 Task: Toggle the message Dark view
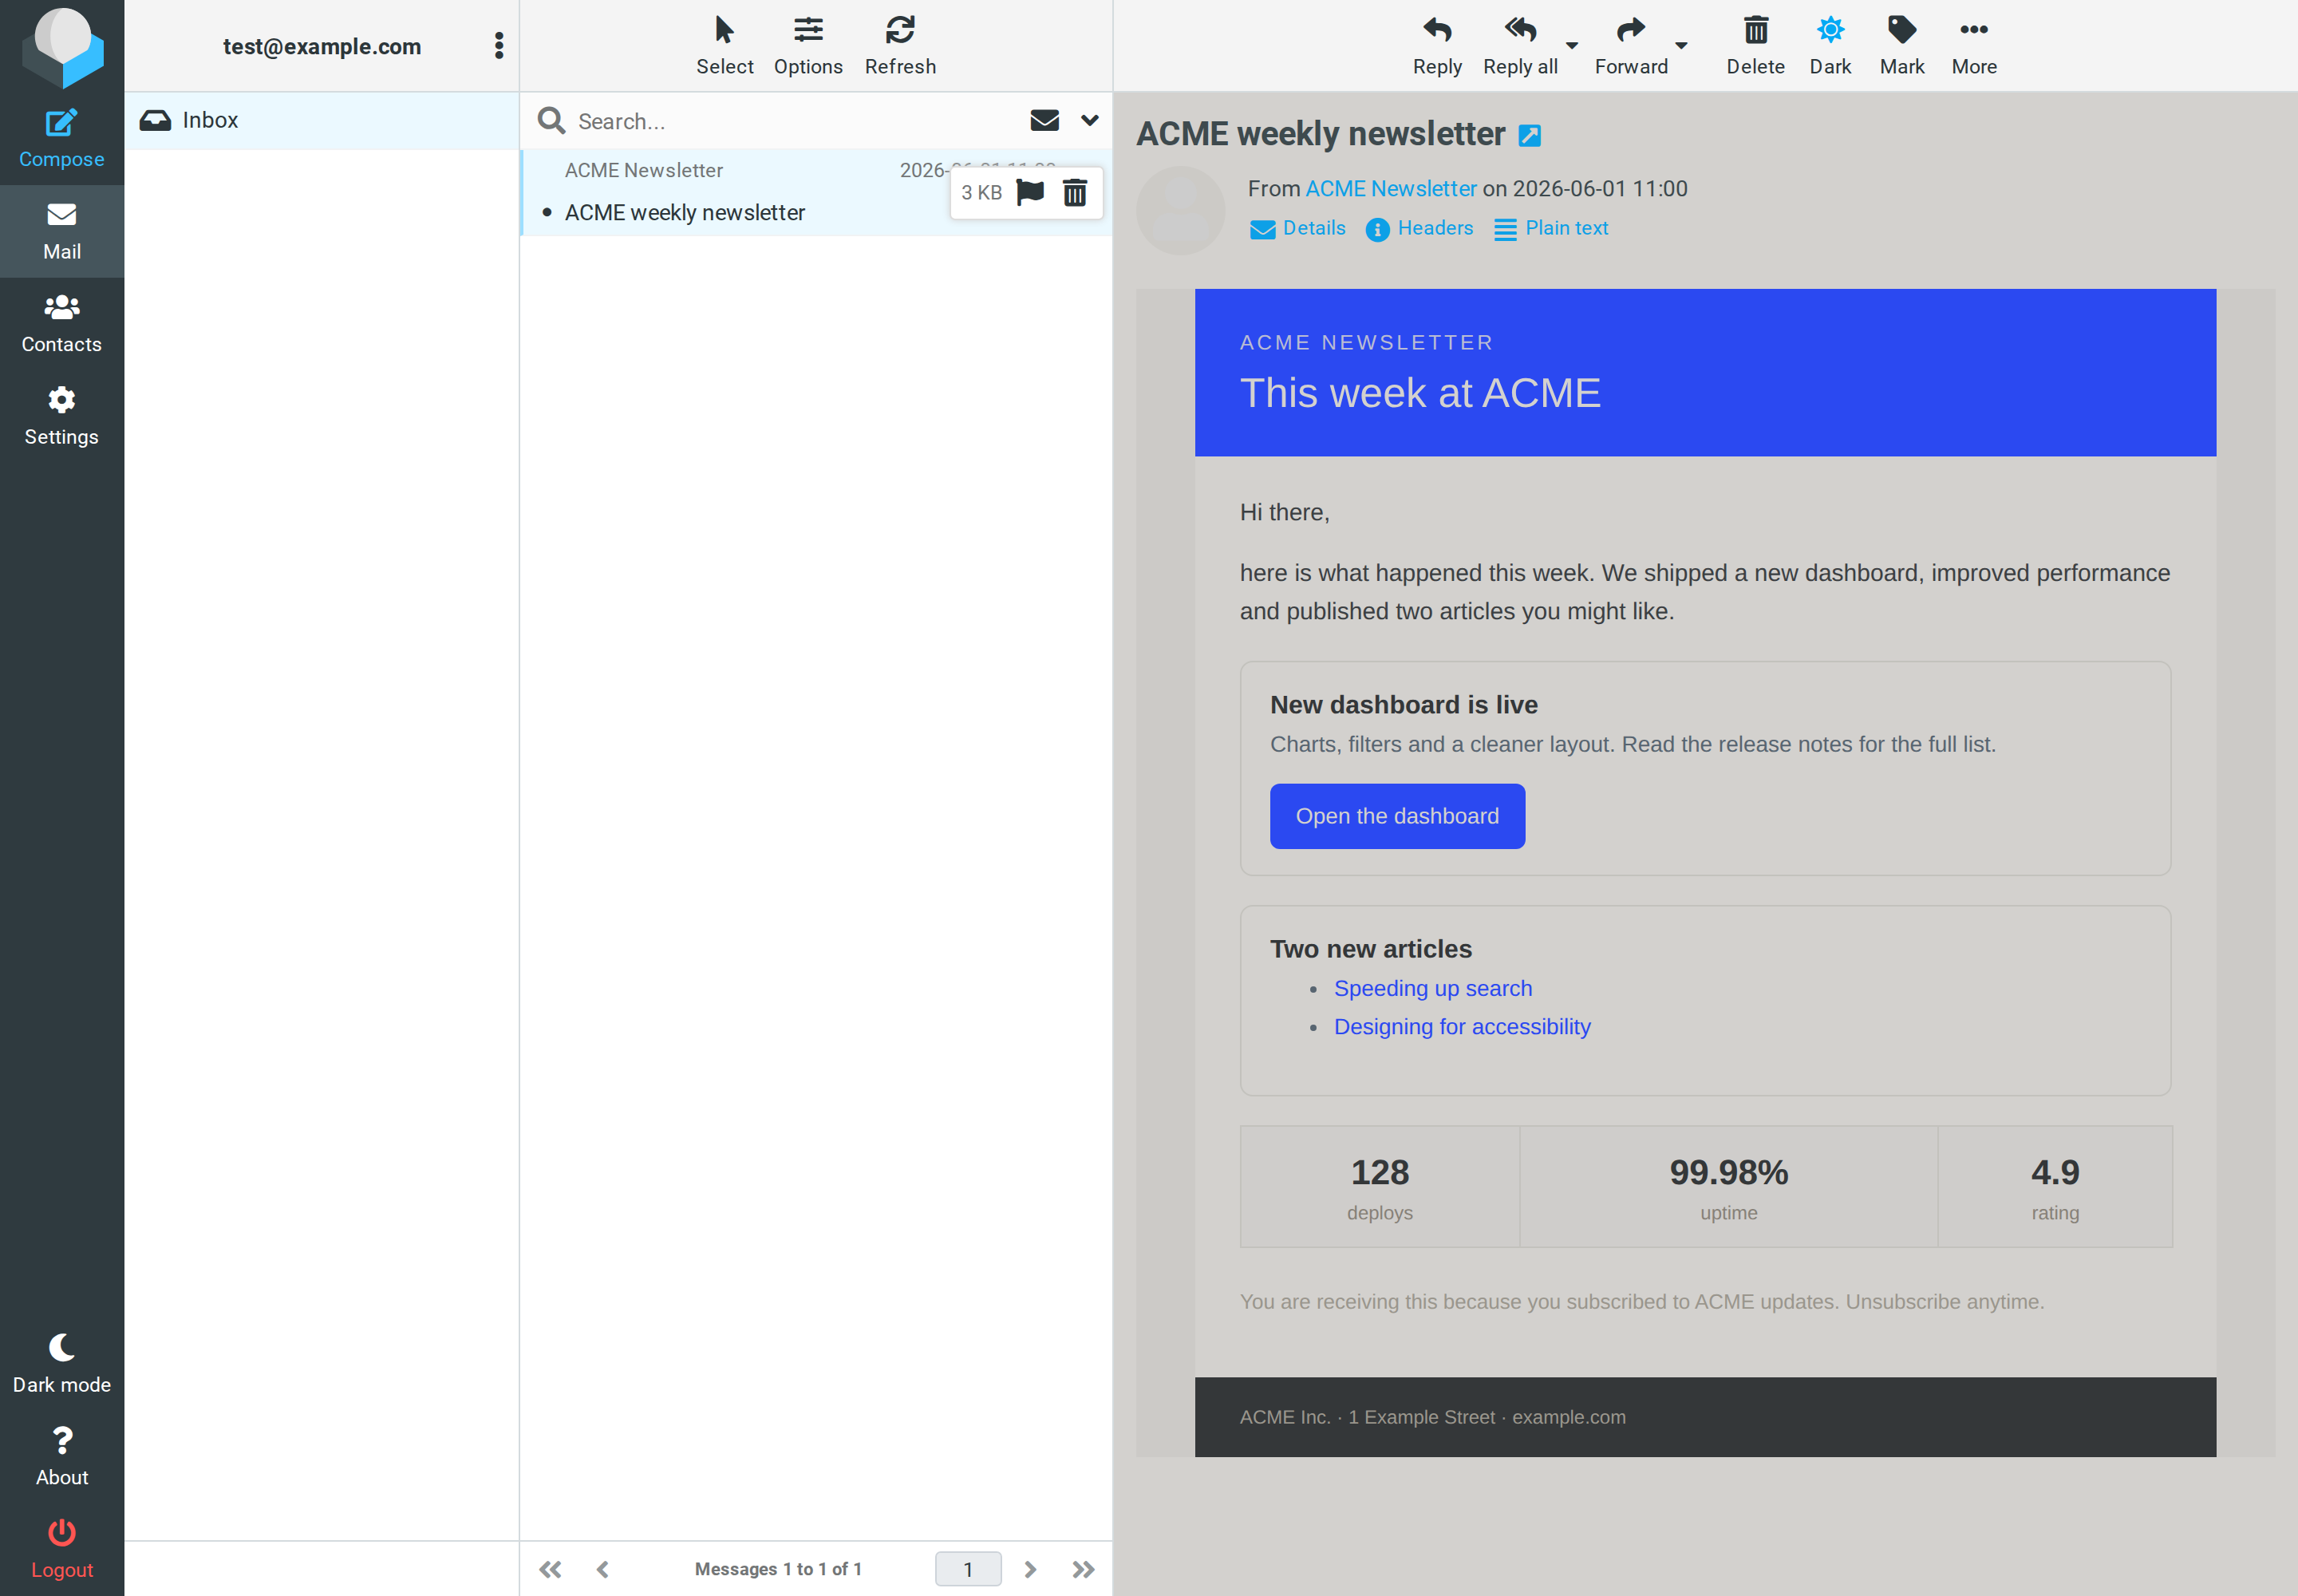(1830, 46)
